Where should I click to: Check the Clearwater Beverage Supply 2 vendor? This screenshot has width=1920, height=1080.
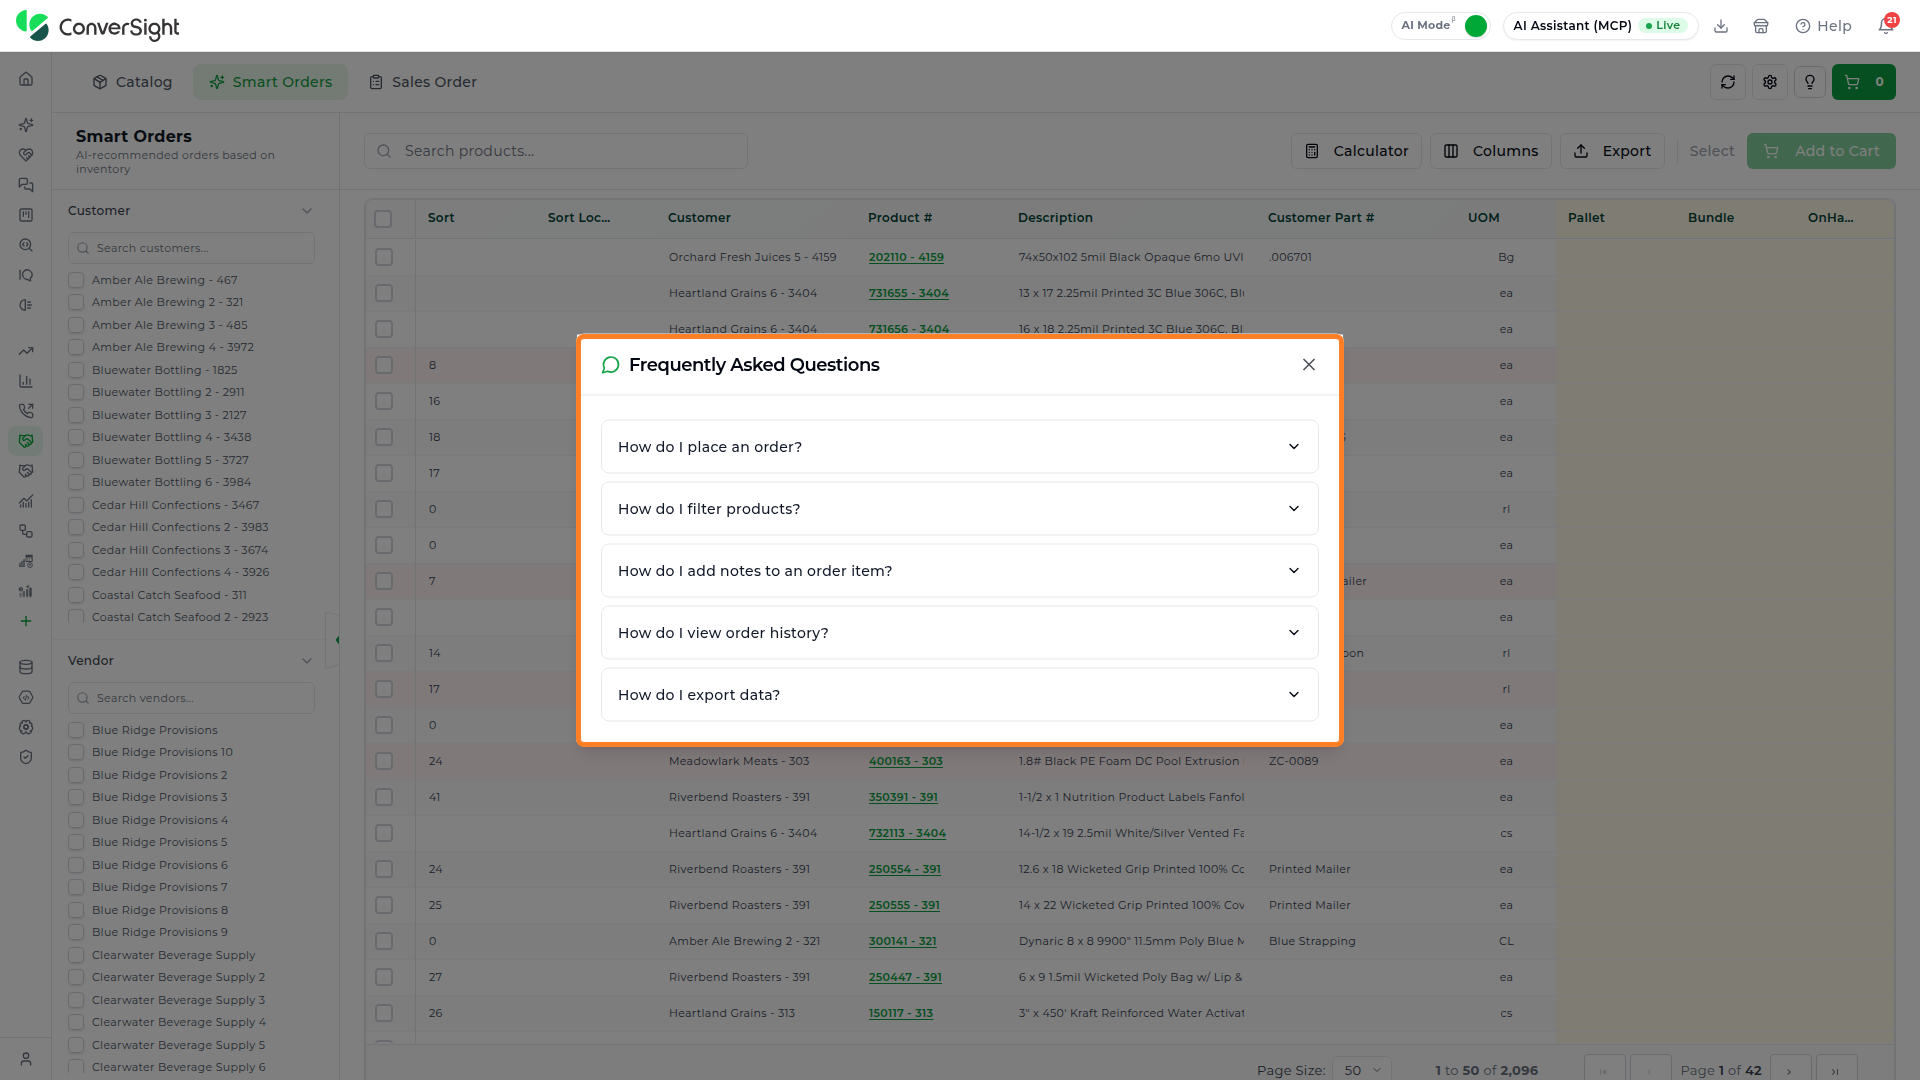[x=76, y=977]
